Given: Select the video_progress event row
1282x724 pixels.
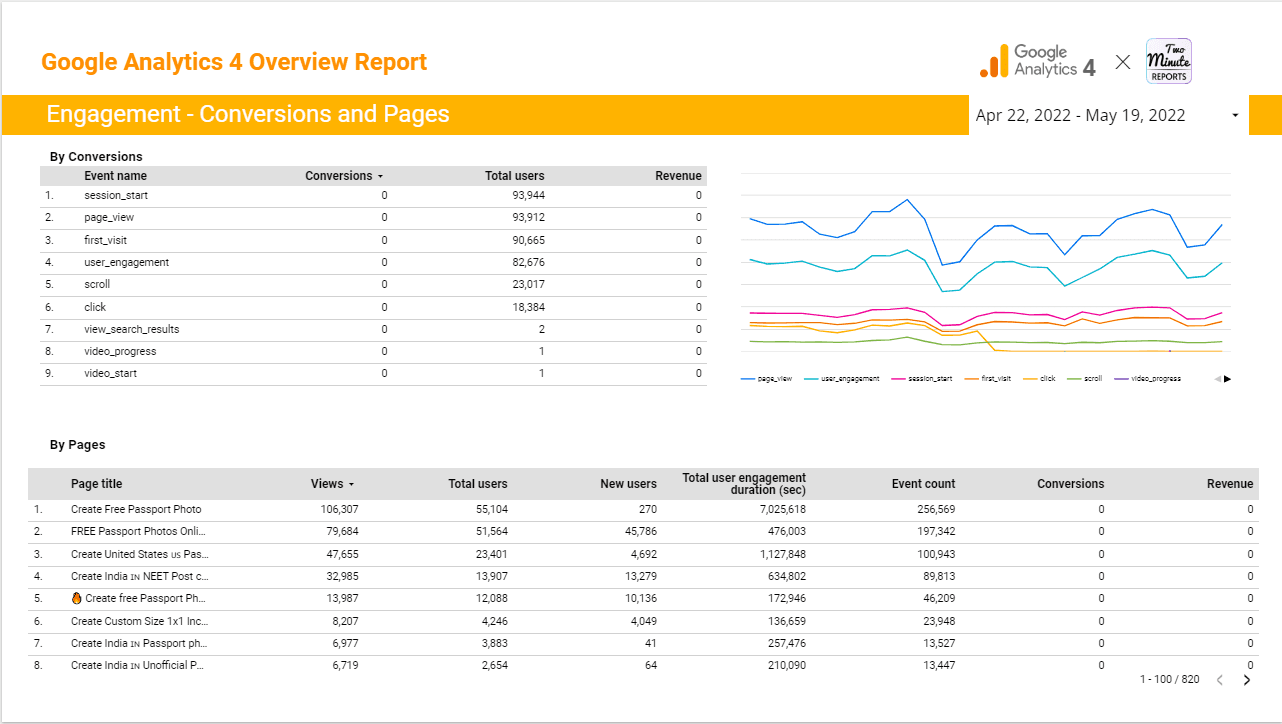Looking at the screenshot, I should pos(373,351).
